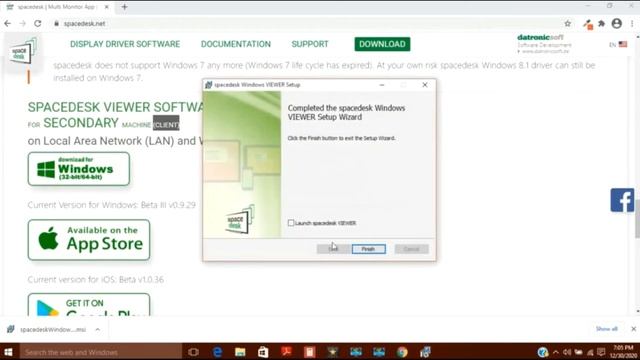The width and height of the screenshot is (640, 360).
Task: Open Task View from taskbar
Action: click(193, 352)
